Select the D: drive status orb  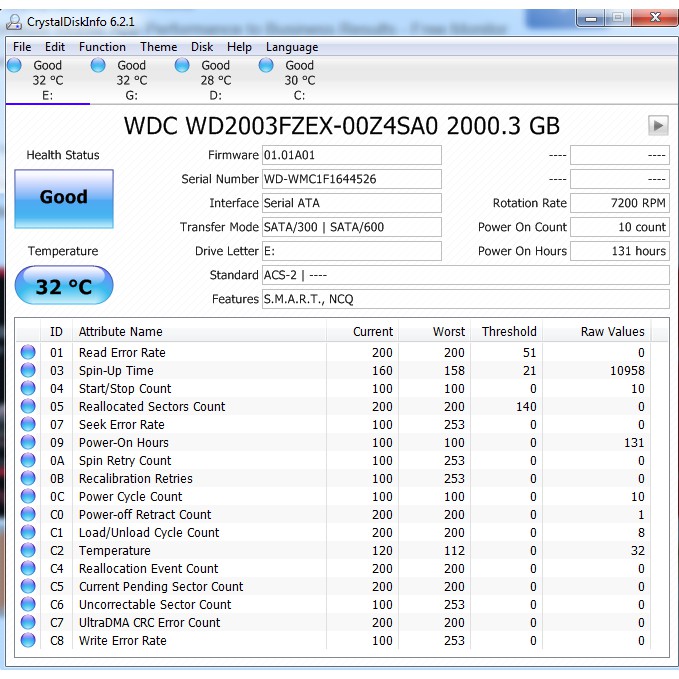tap(182, 66)
